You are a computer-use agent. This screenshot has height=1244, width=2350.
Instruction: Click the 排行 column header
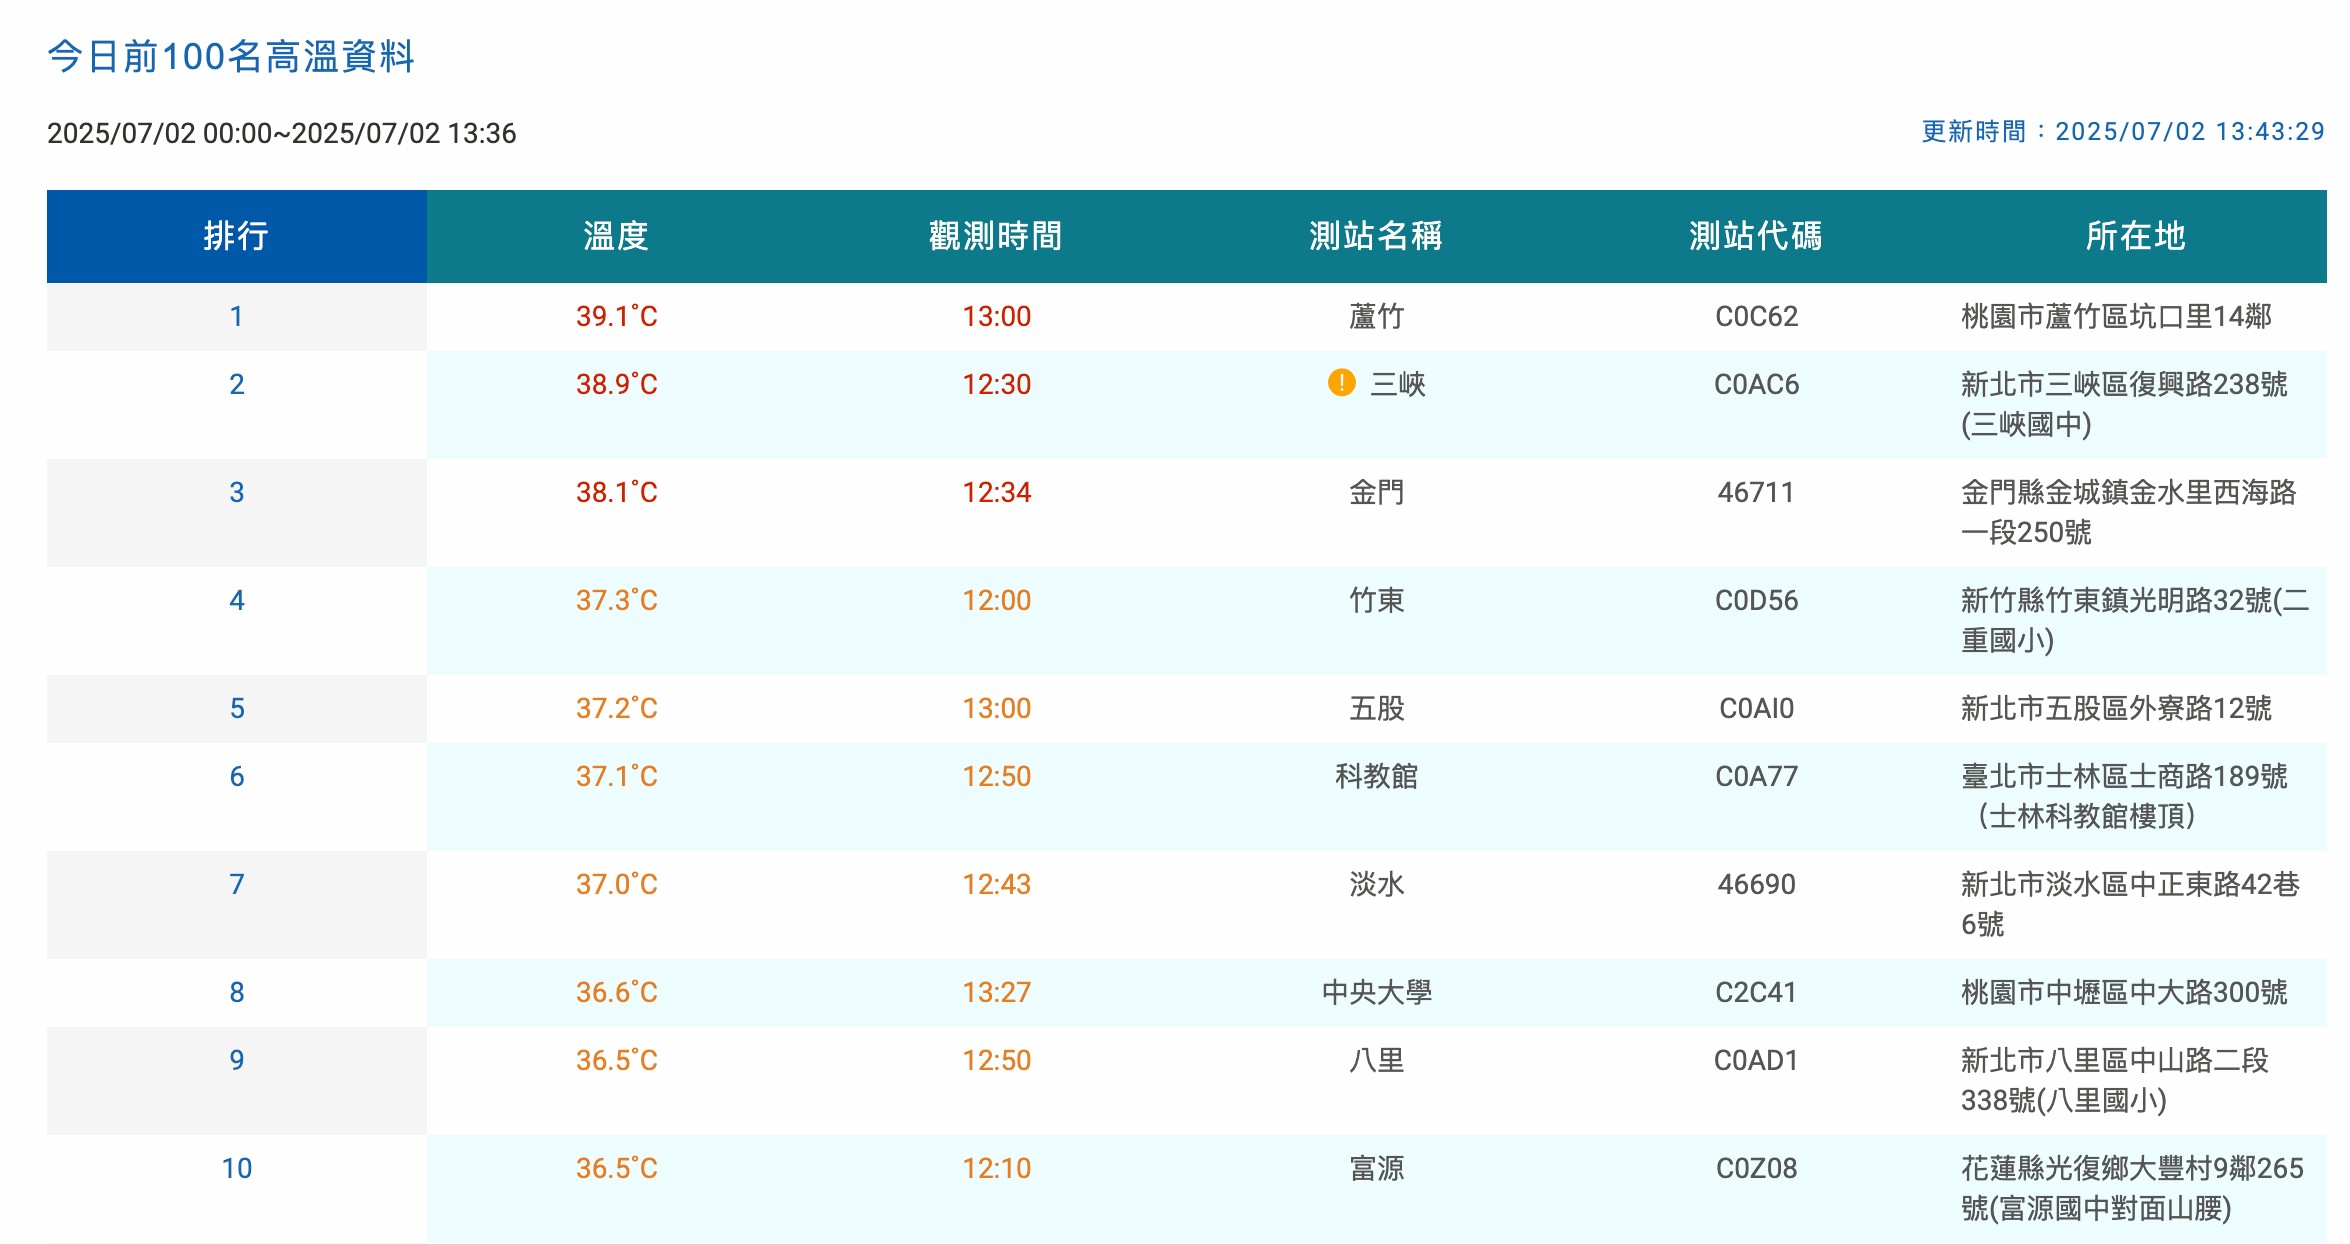click(x=236, y=236)
